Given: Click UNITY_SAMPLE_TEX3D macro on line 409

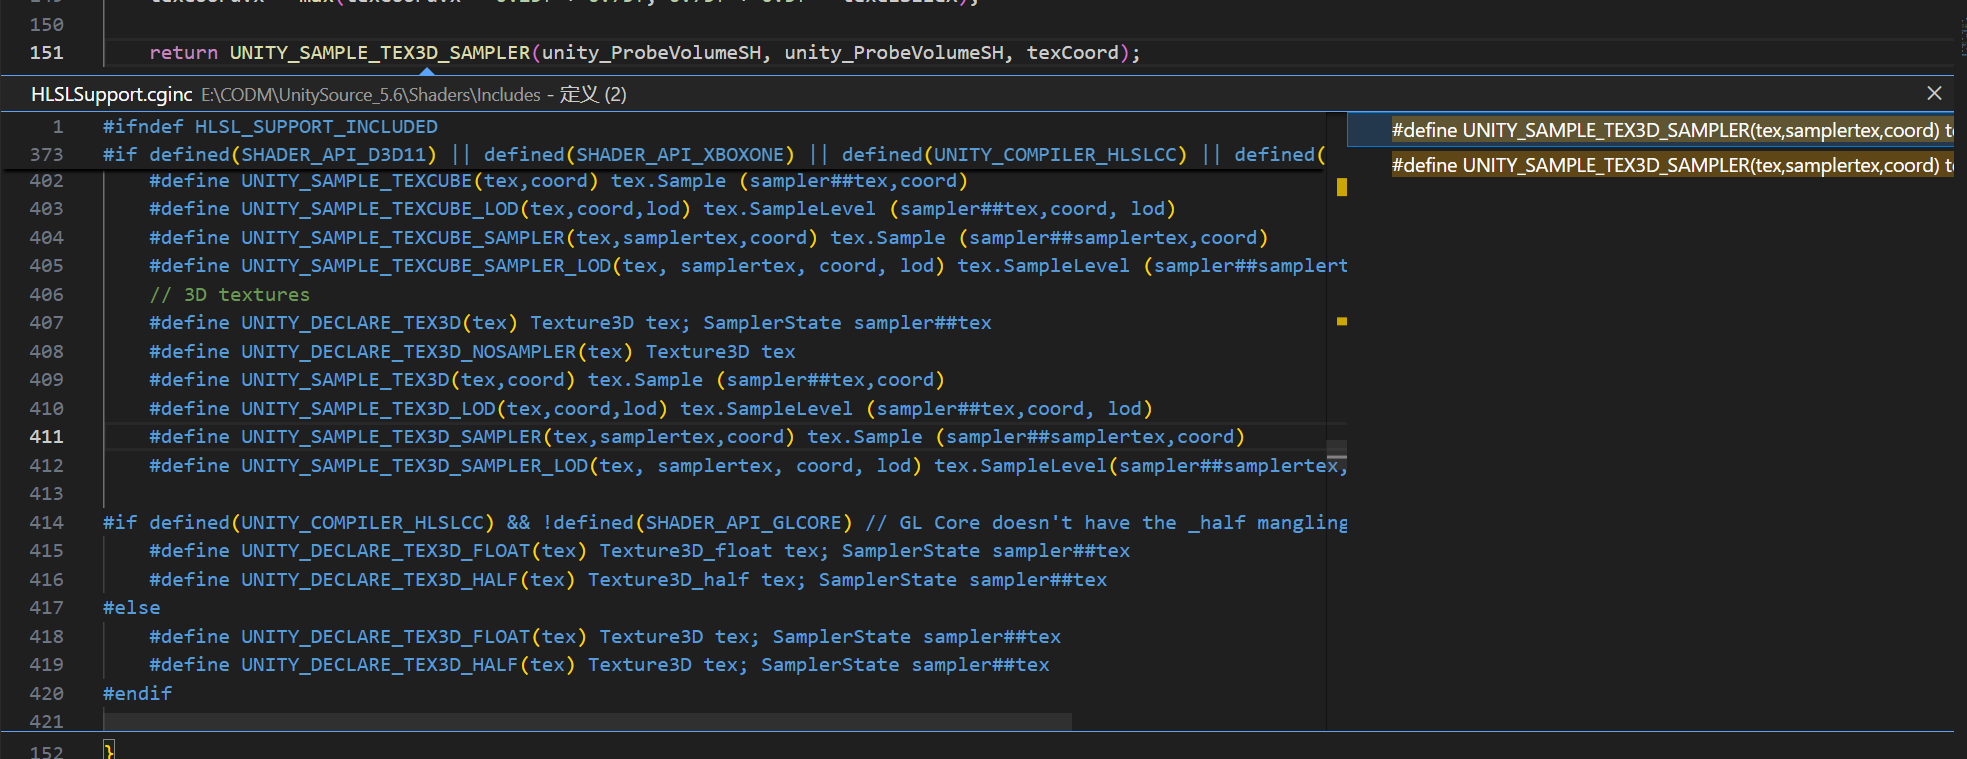Looking at the screenshot, I should pos(345,380).
